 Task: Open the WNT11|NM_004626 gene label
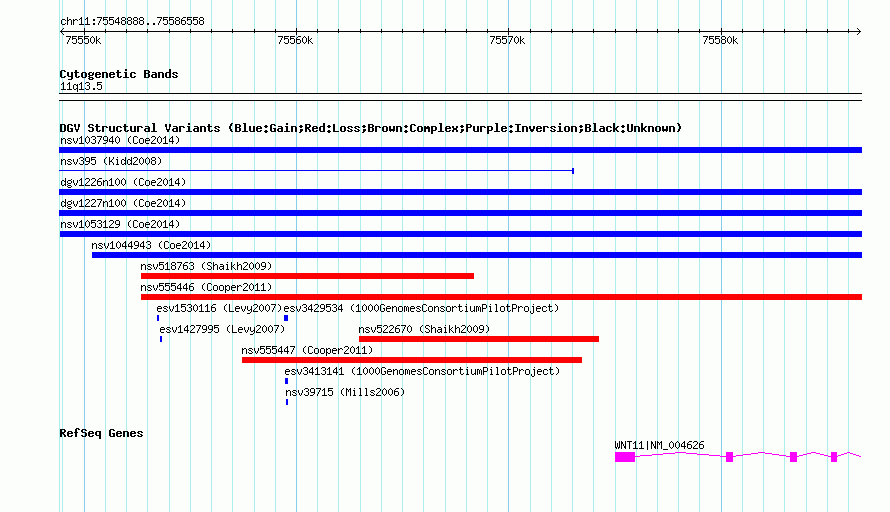point(660,445)
